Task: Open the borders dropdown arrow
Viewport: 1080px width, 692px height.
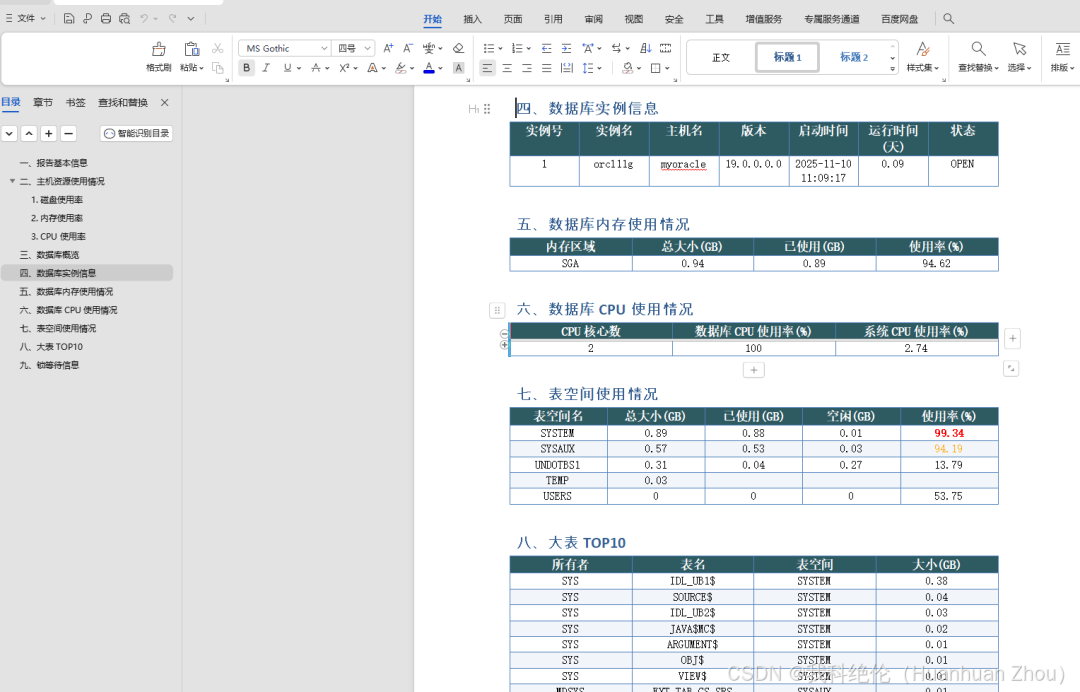Action: click(667, 67)
